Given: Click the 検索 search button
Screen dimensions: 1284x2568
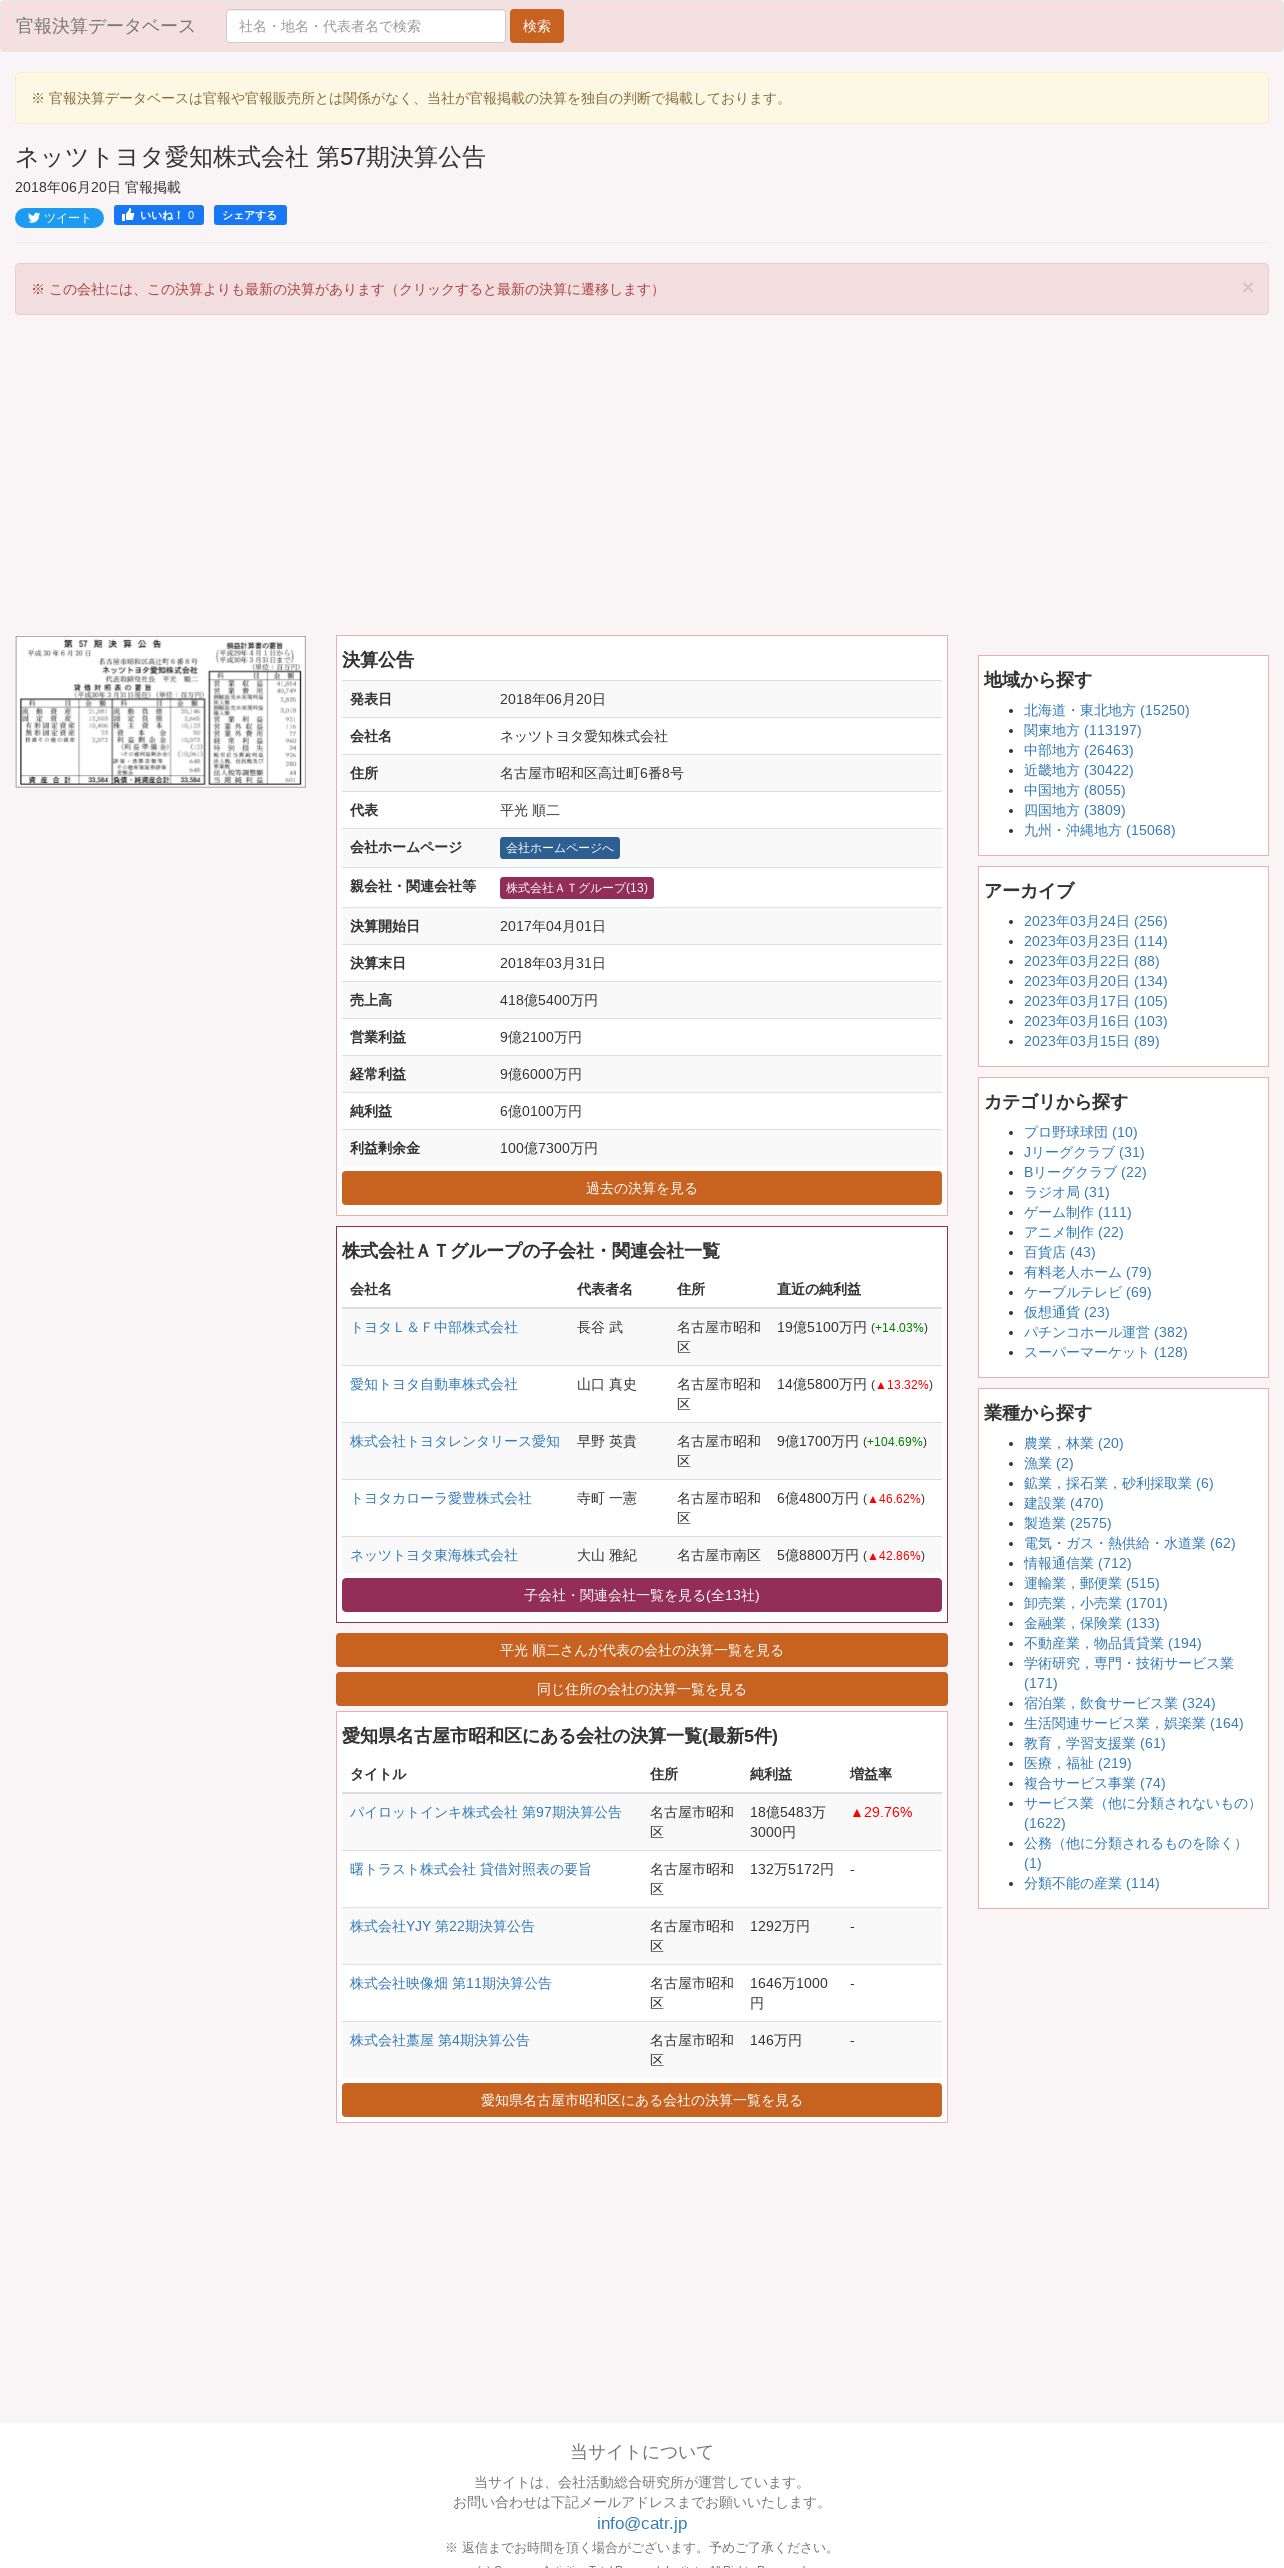Looking at the screenshot, I should tap(537, 26).
